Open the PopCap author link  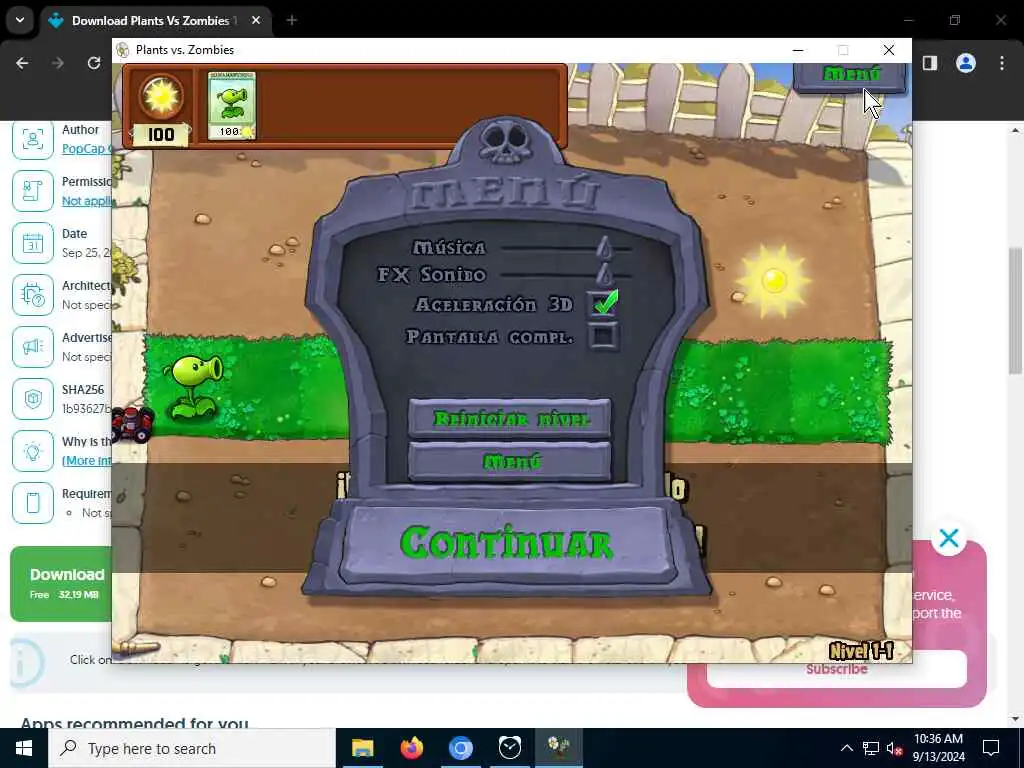88,148
